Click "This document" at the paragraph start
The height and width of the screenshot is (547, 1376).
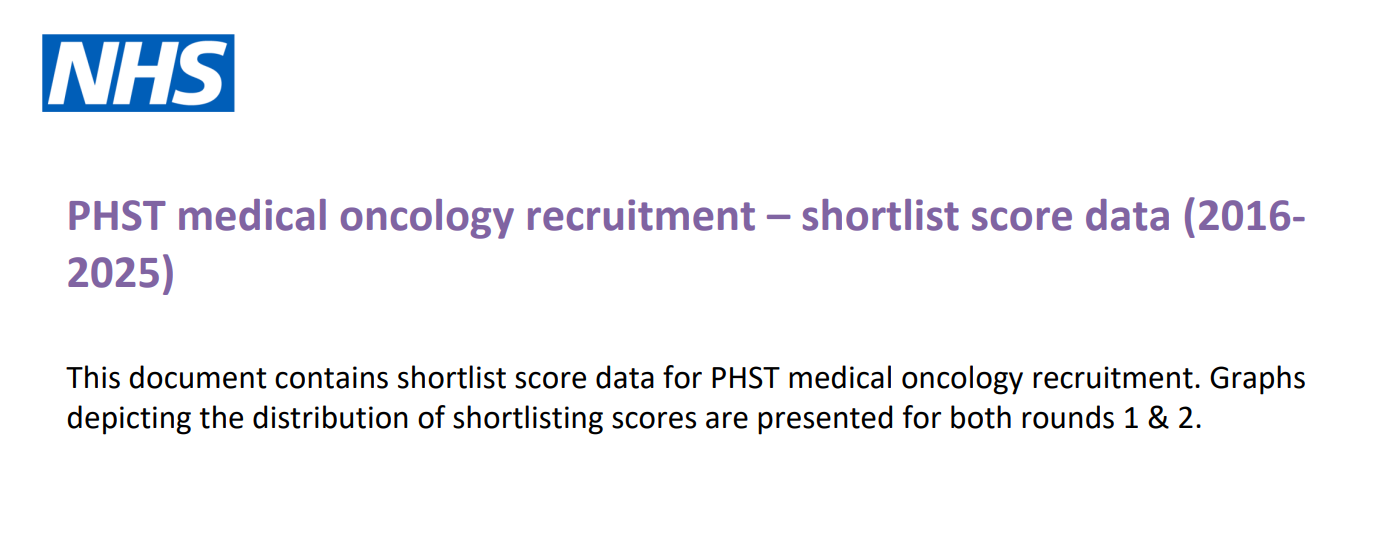click(166, 379)
